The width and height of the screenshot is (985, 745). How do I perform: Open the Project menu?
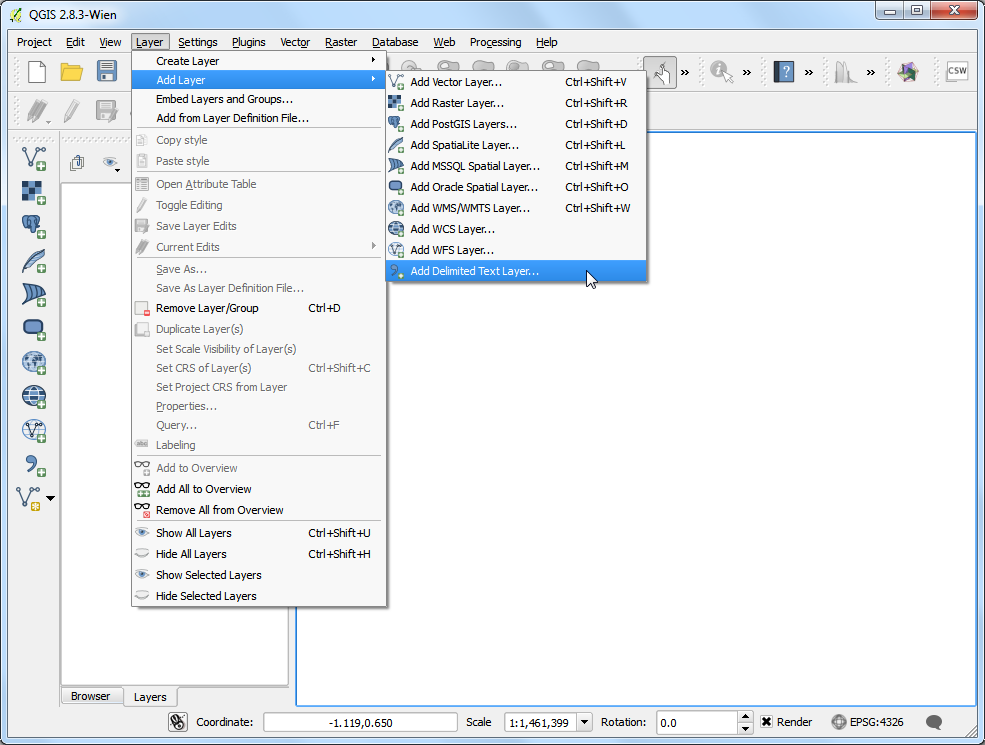[34, 42]
